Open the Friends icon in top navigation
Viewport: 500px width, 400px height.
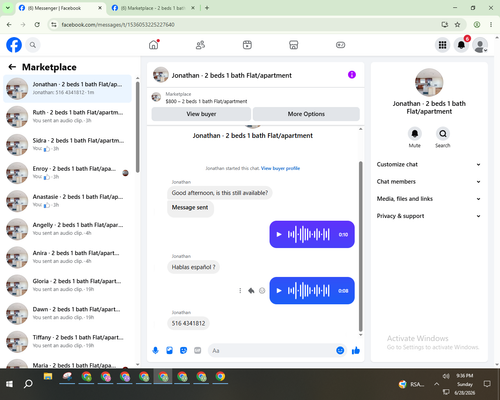coord(200,45)
